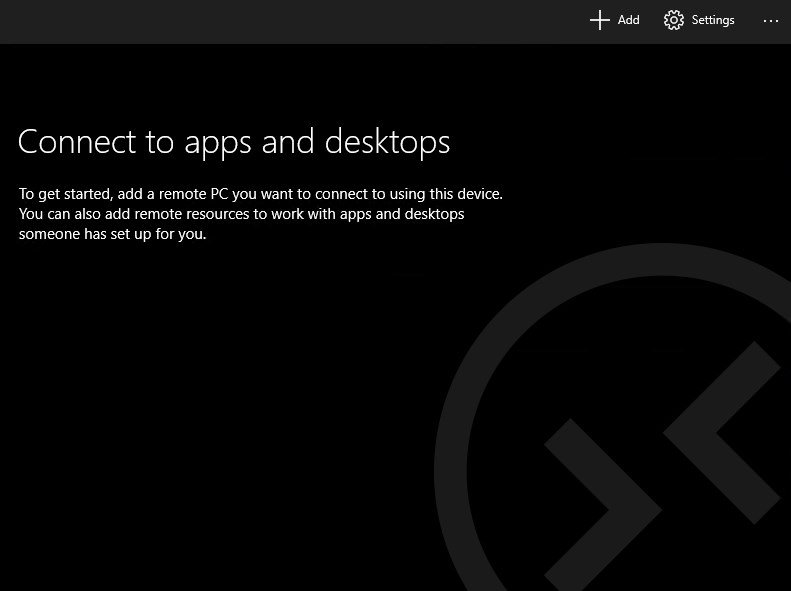Click the 'Connect to apps and desktops' heading

pyautogui.click(x=234, y=142)
